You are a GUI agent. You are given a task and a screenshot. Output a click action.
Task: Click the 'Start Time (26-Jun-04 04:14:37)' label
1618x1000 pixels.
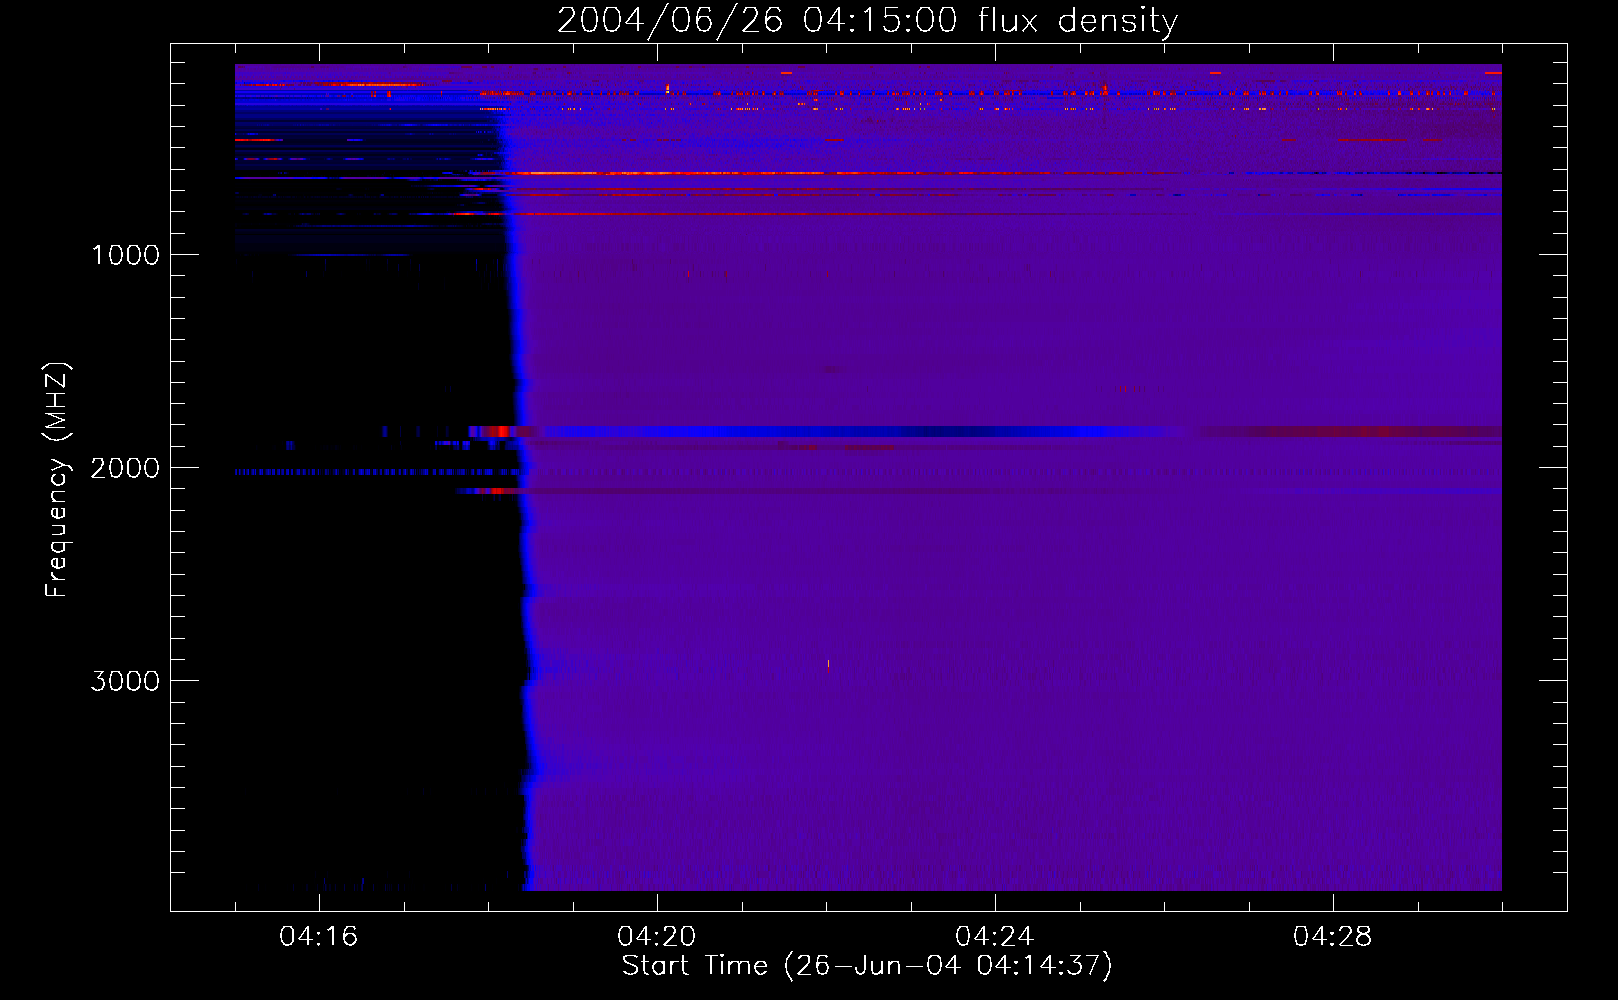(x=867, y=966)
